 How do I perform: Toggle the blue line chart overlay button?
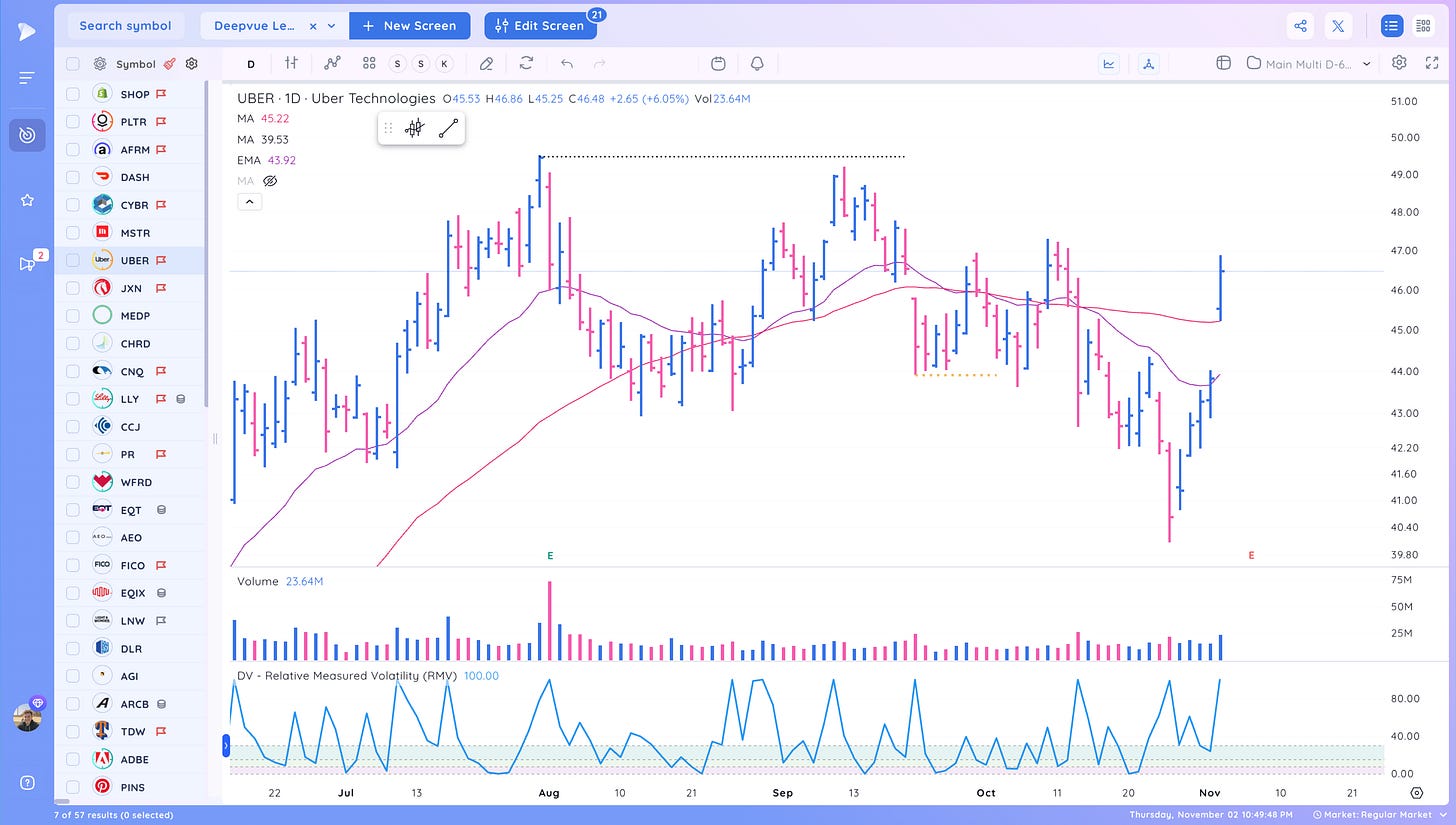point(1109,63)
